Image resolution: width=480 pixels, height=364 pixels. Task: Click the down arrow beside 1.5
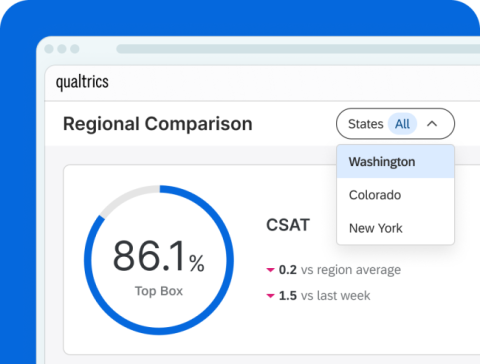[x=270, y=296]
